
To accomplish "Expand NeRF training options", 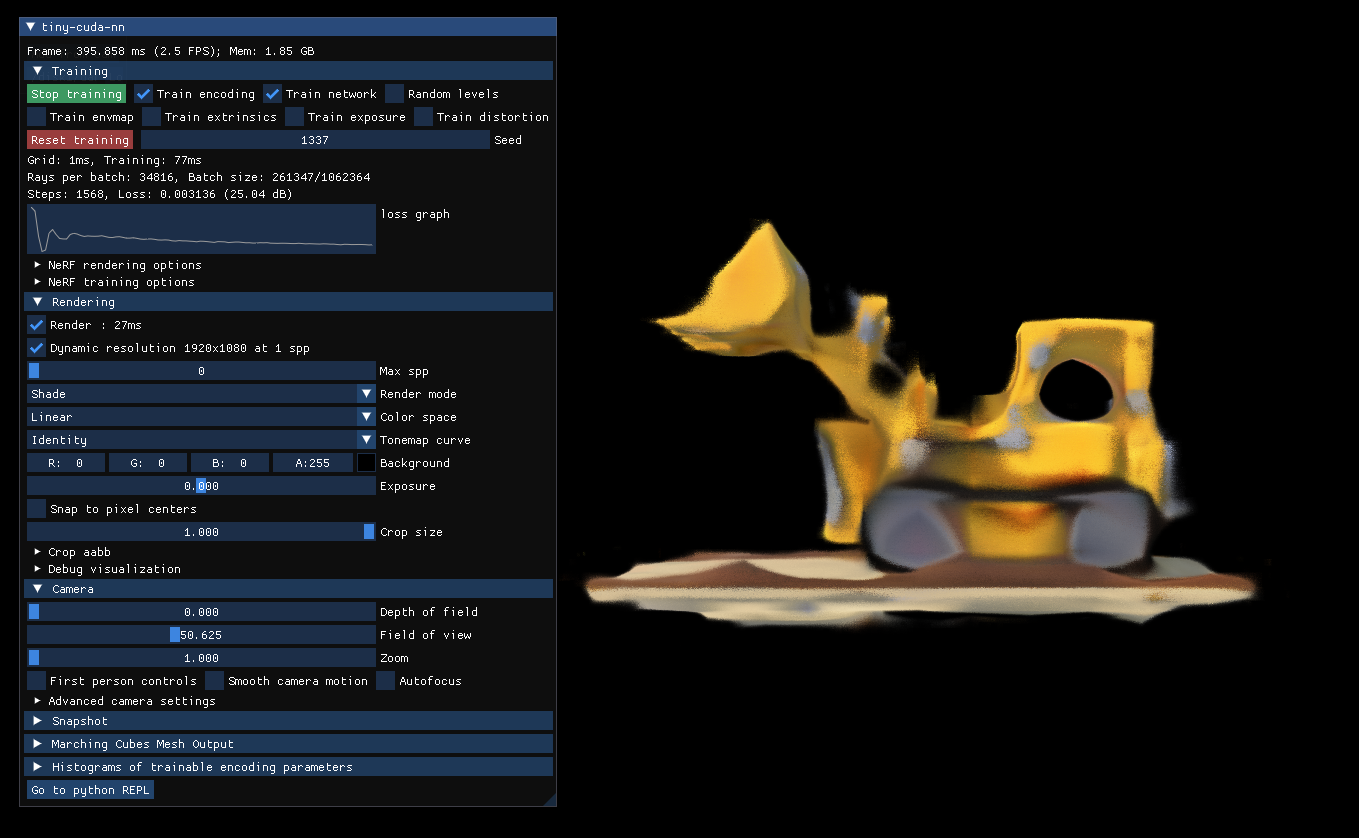I will pyautogui.click(x=114, y=282).
